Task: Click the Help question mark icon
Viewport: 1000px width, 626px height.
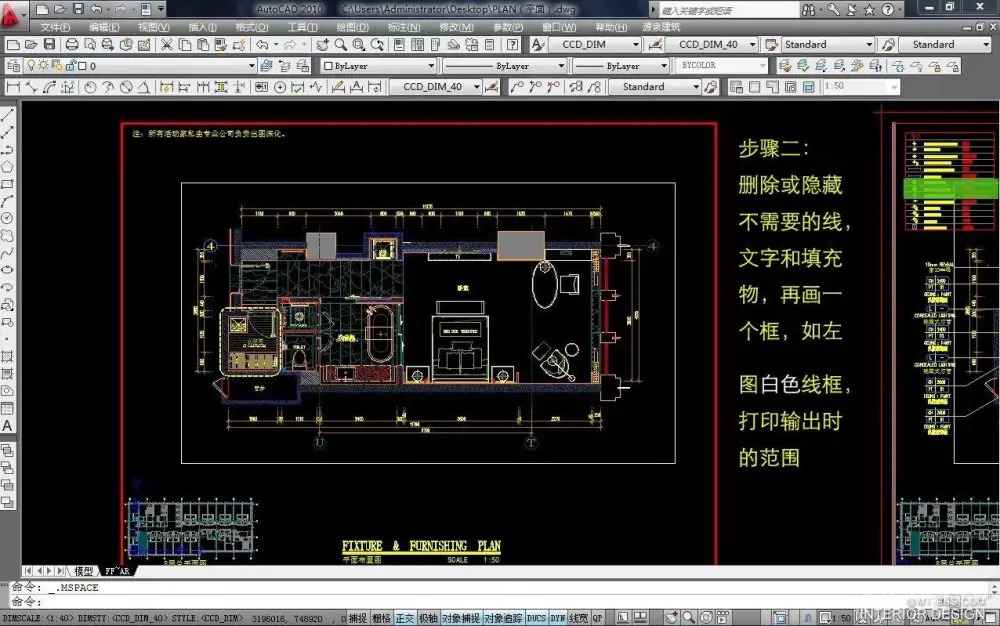Action: click(886, 9)
